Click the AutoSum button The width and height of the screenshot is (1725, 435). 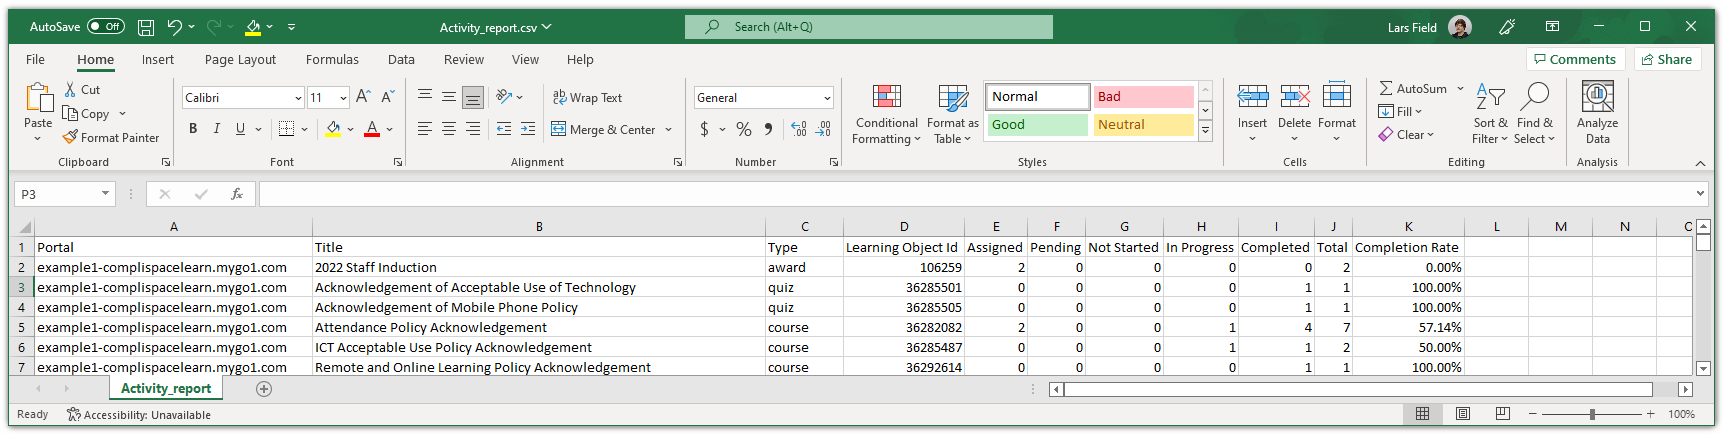point(1413,88)
